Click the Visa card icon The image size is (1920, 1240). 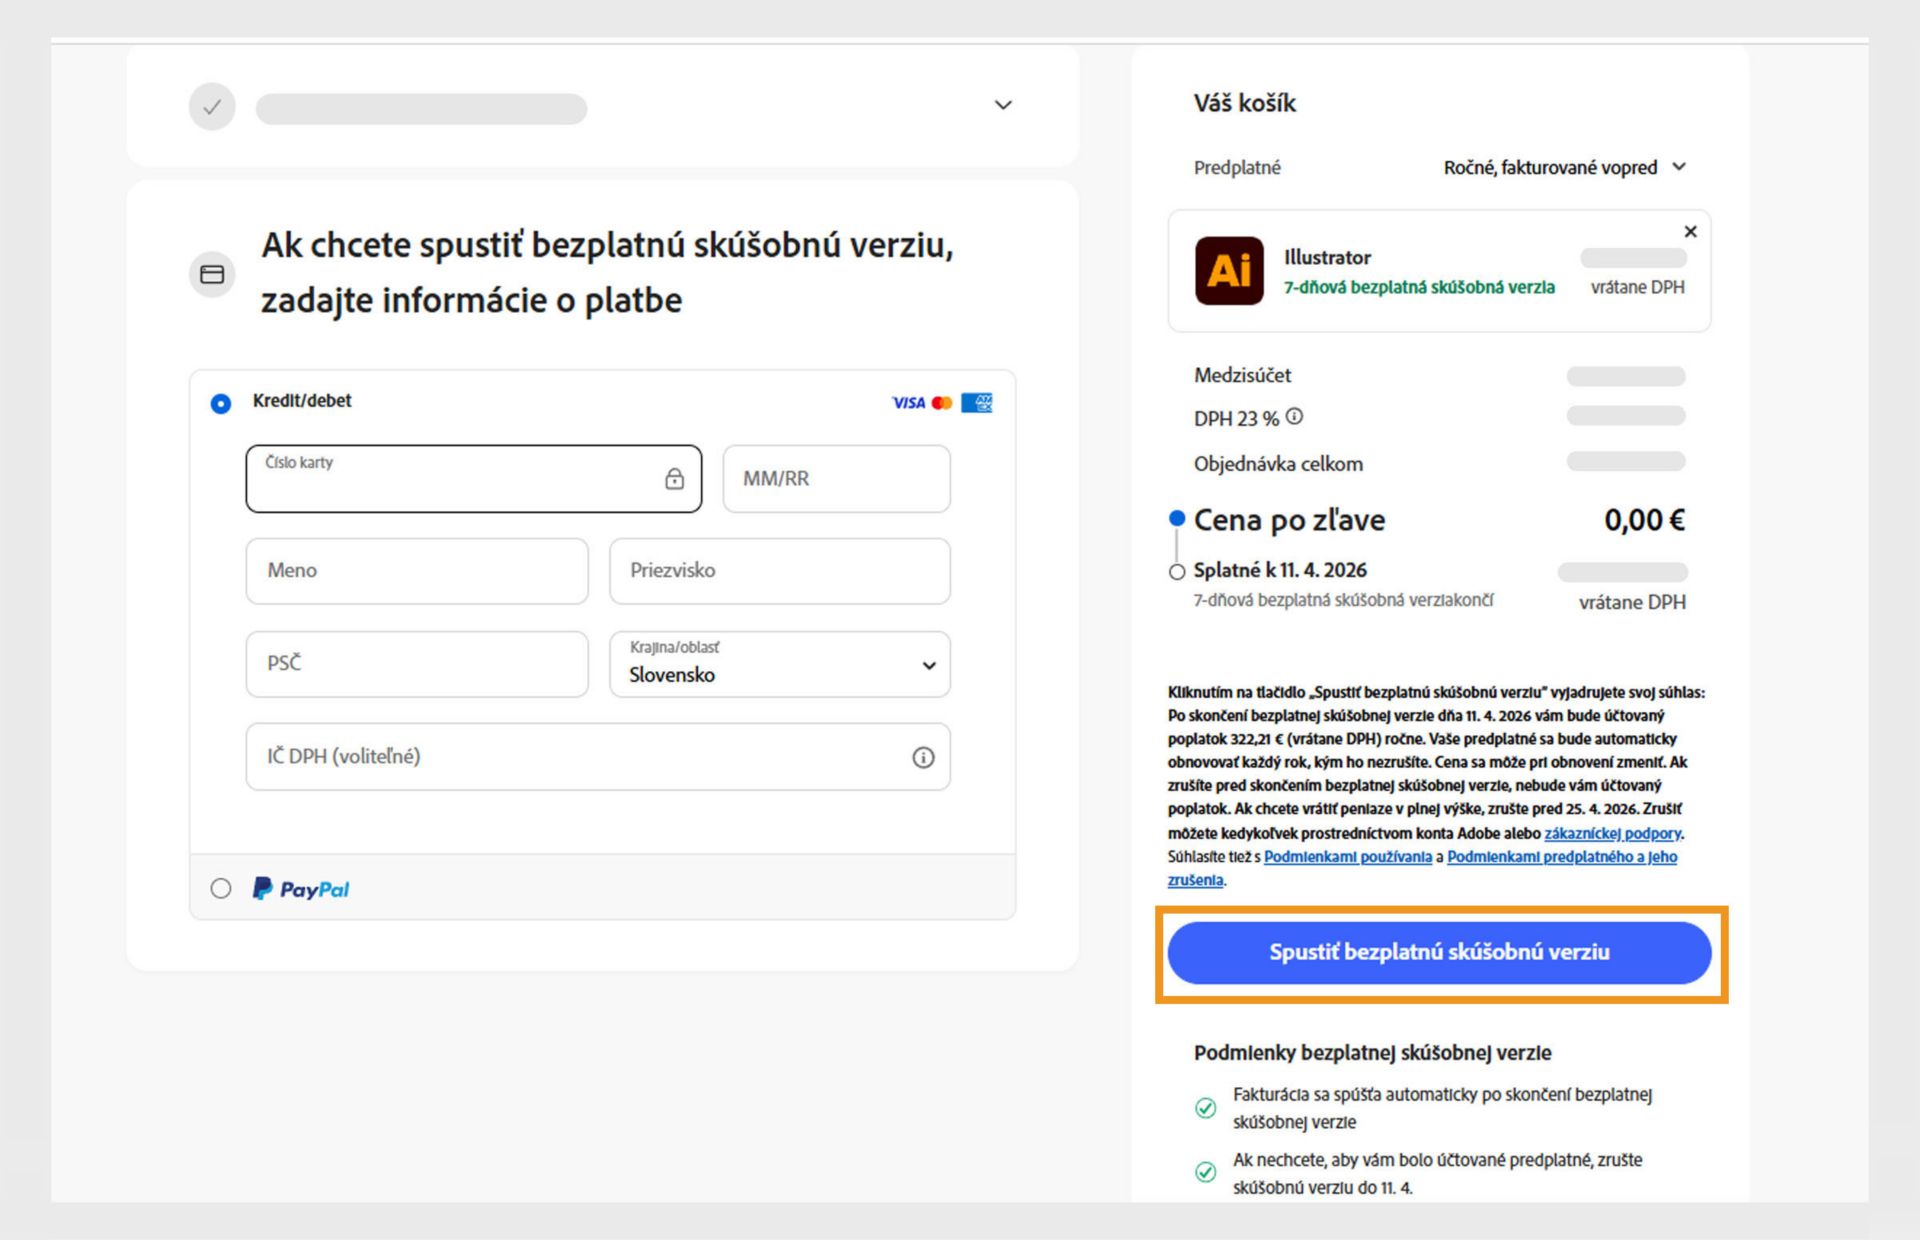908,402
